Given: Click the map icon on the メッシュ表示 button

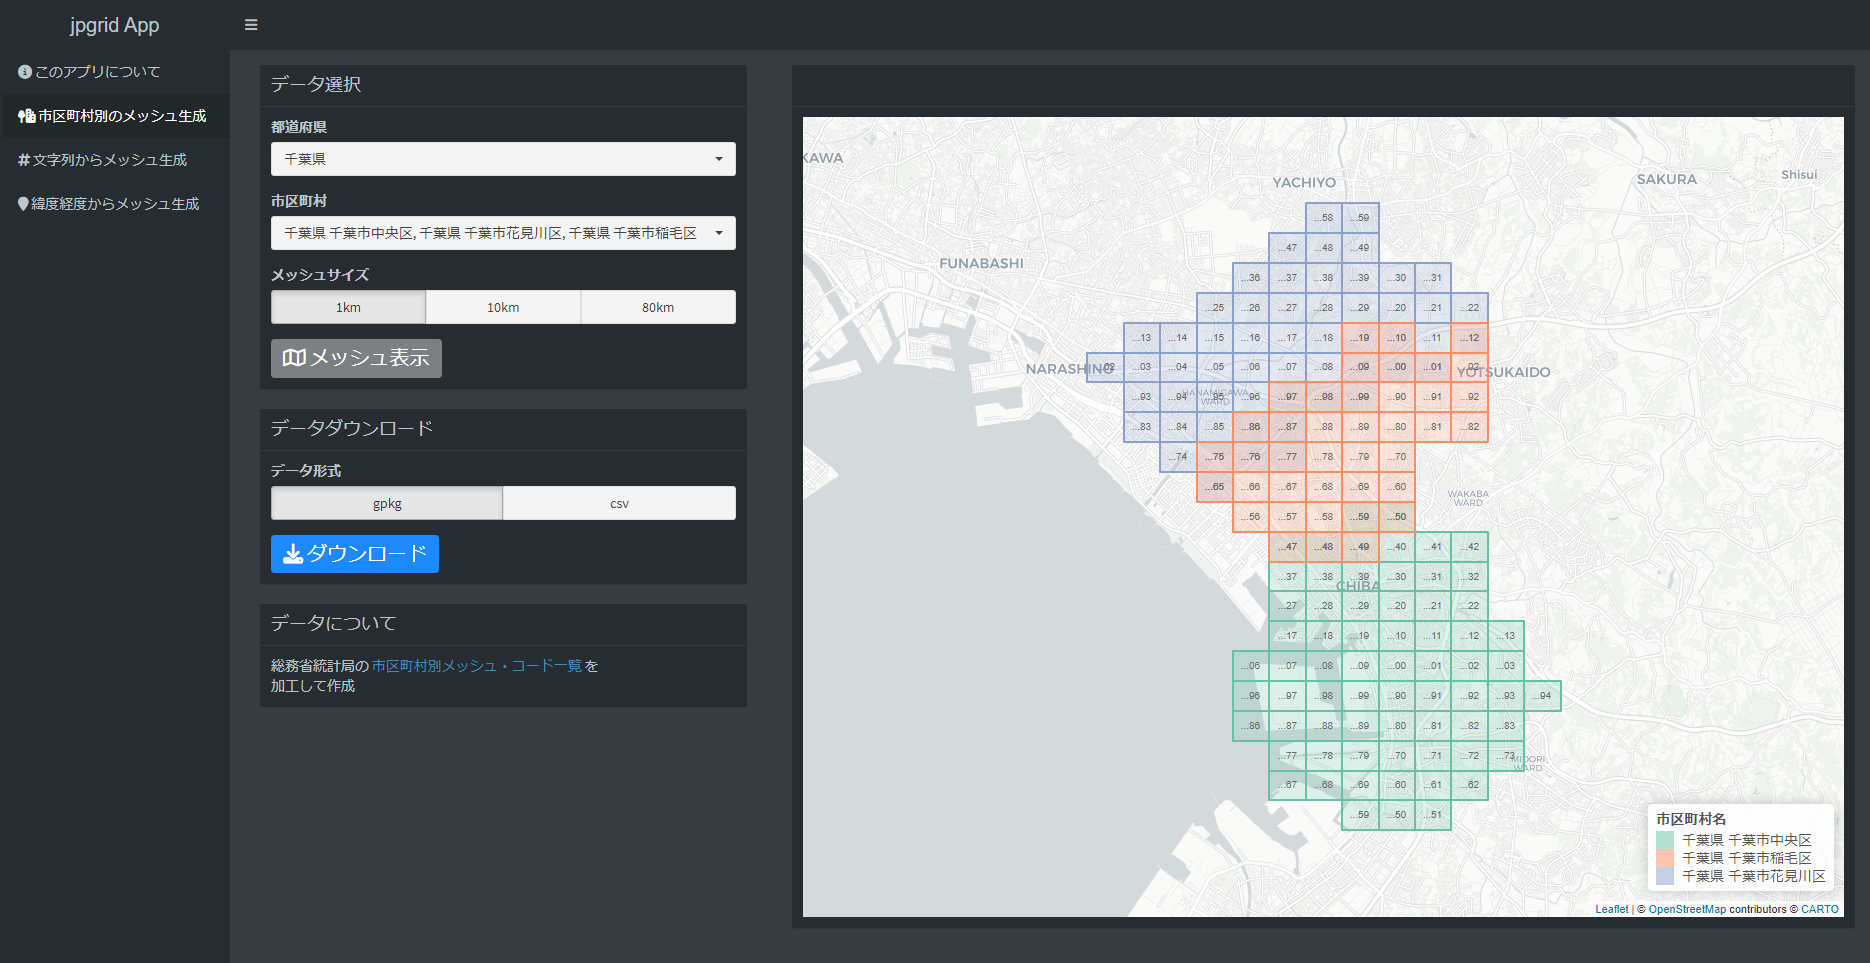Looking at the screenshot, I should (294, 358).
